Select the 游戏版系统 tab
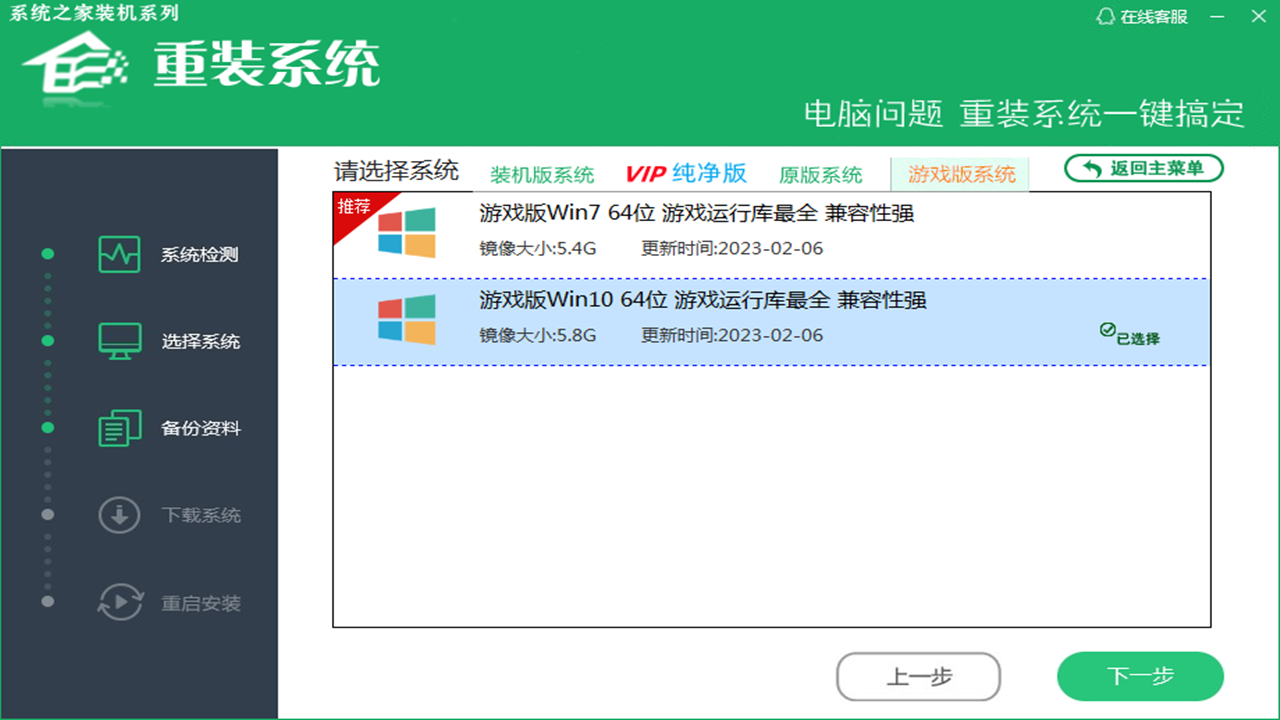The height and width of the screenshot is (720, 1280). (x=961, y=174)
